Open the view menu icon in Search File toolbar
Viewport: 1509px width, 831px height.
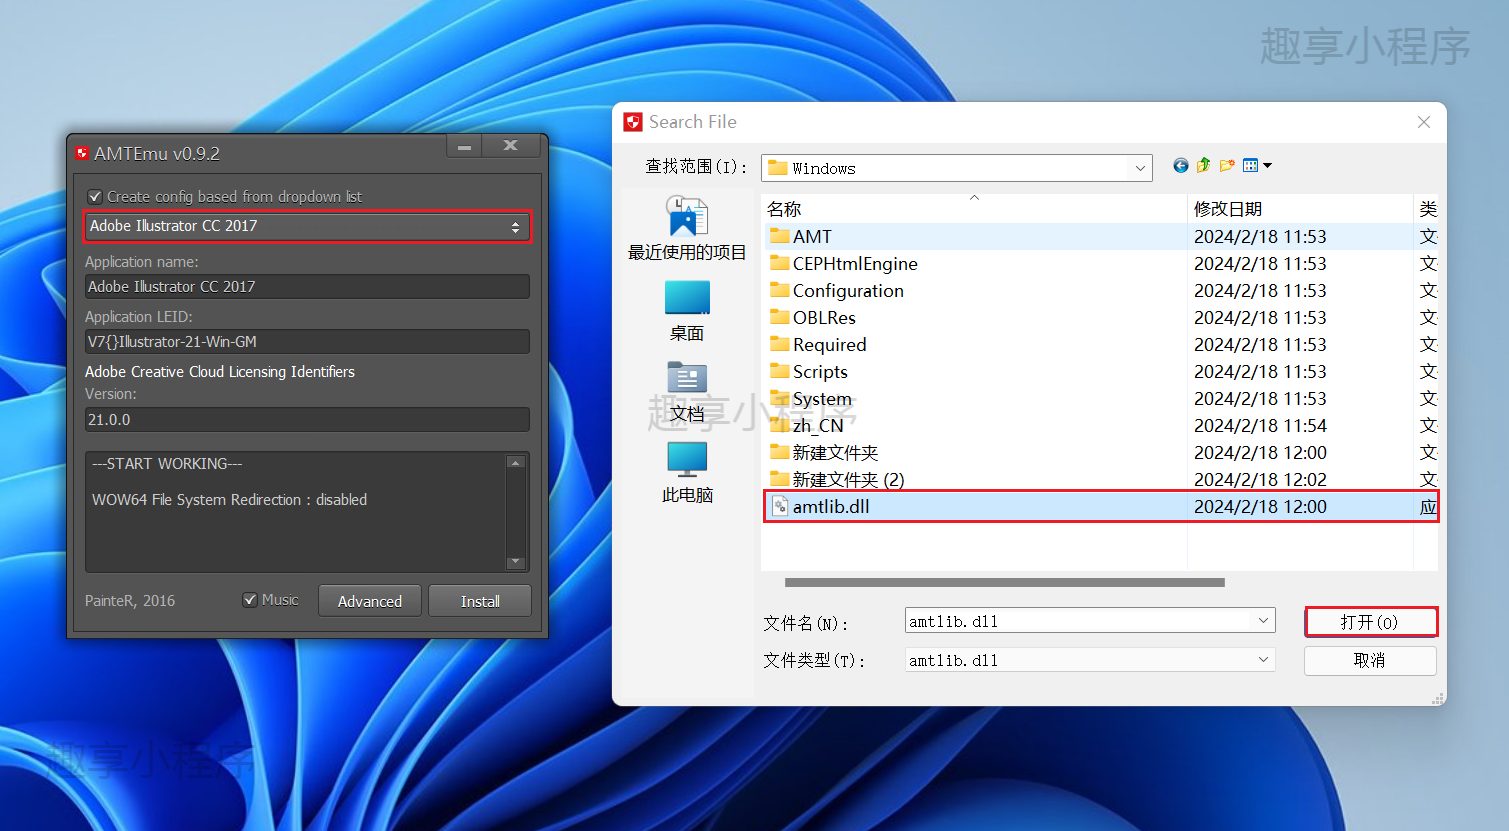click(x=1257, y=165)
